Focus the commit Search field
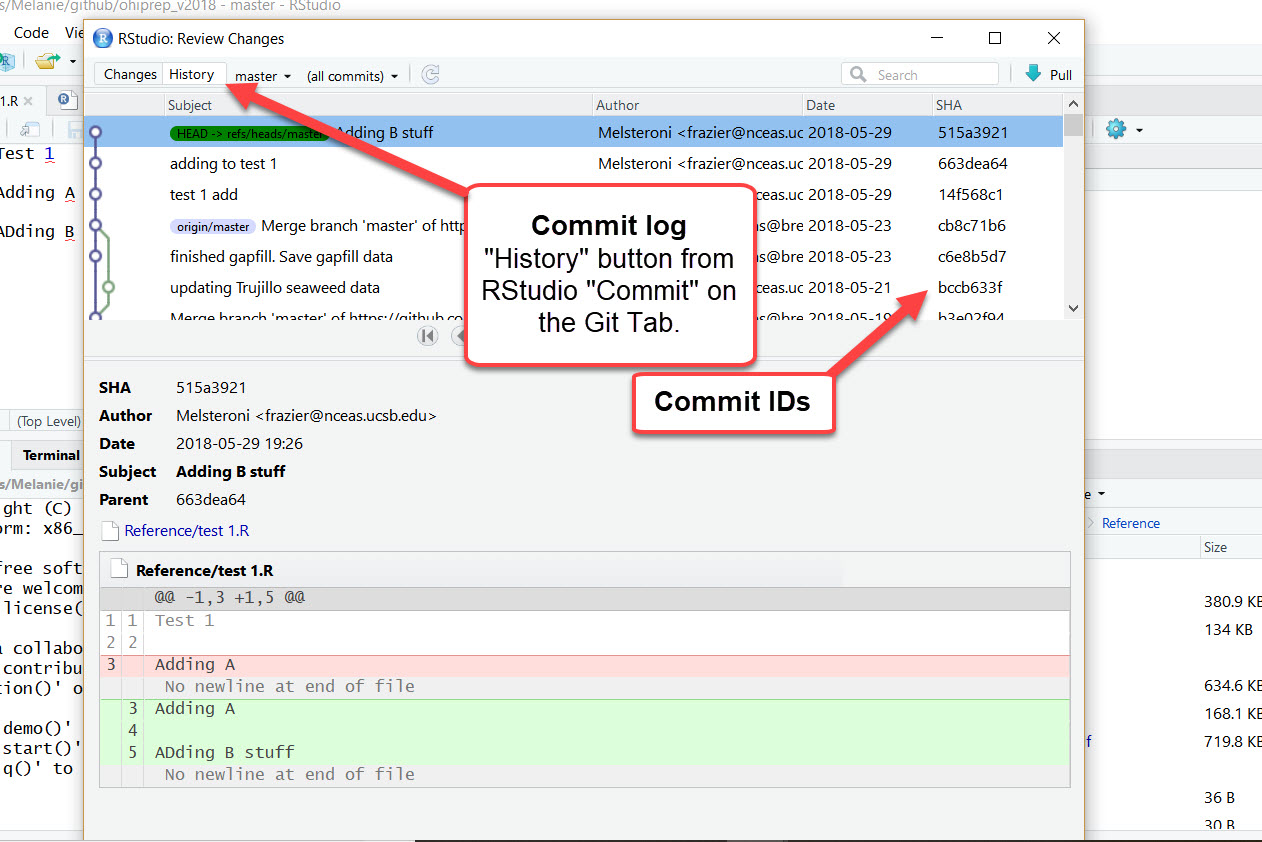This screenshot has width=1262, height=842. [920, 74]
